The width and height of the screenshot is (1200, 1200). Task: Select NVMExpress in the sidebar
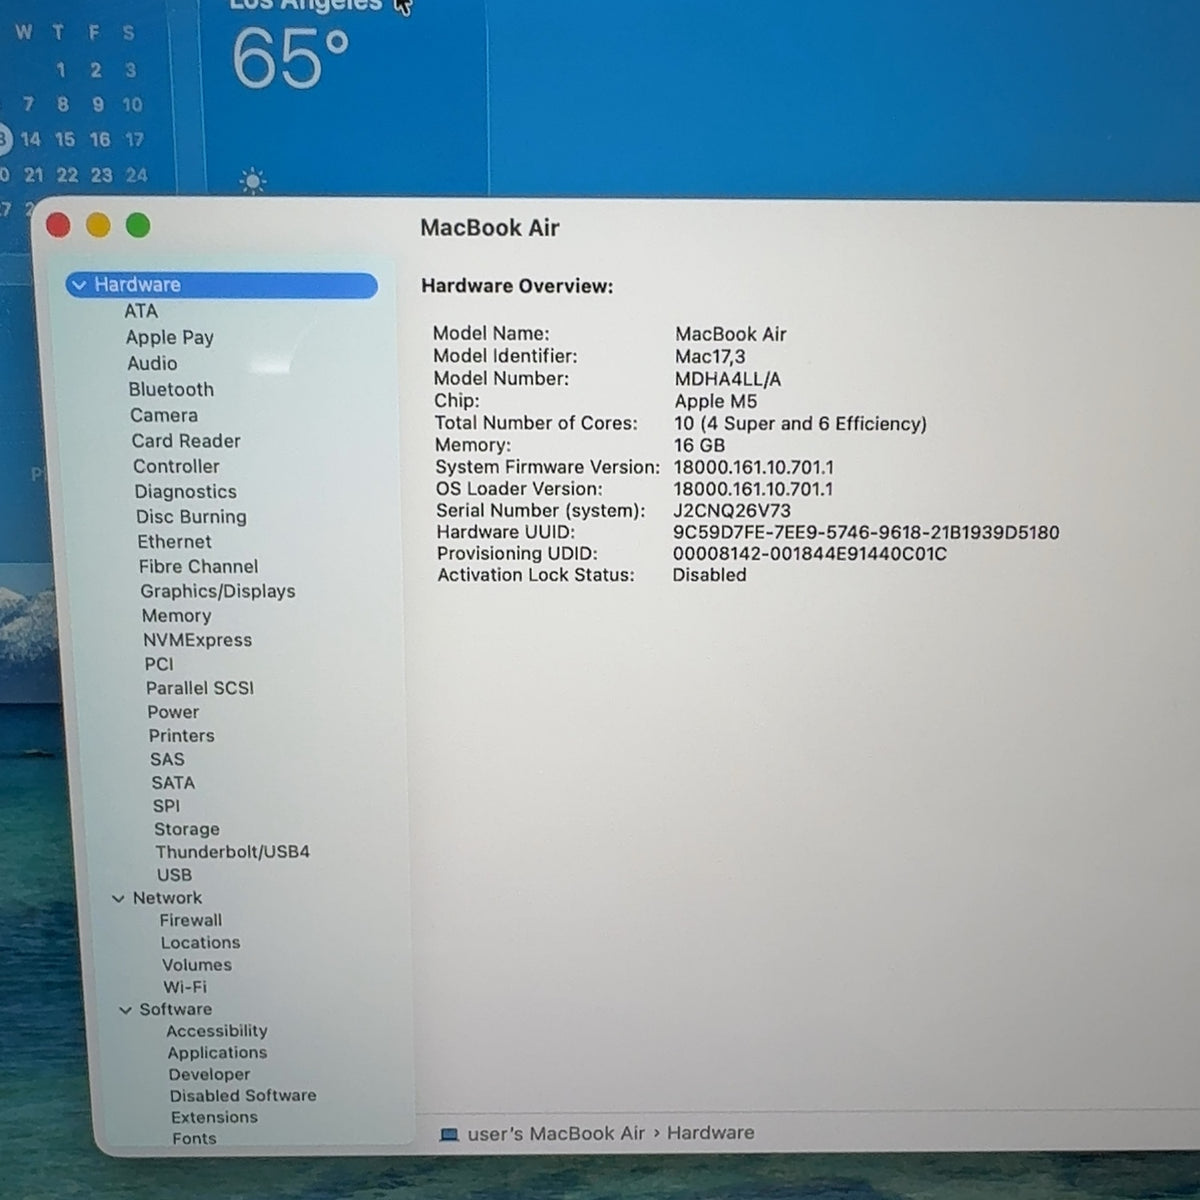(197, 640)
